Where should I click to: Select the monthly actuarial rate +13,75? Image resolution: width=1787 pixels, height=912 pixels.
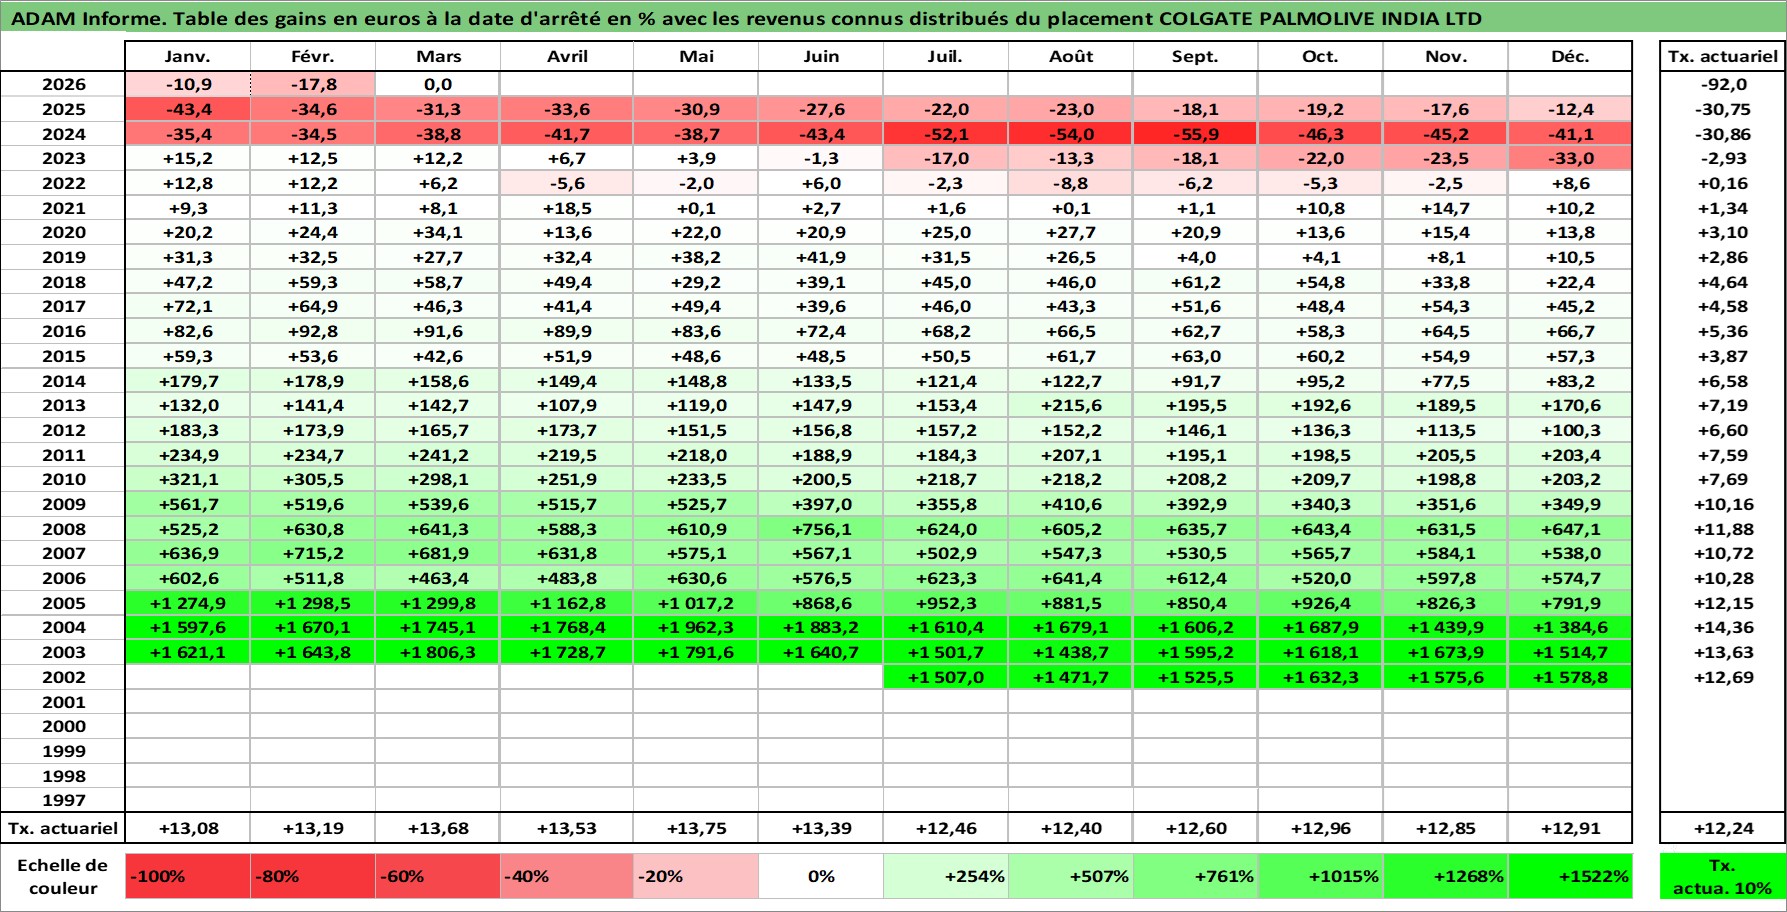[x=696, y=828]
